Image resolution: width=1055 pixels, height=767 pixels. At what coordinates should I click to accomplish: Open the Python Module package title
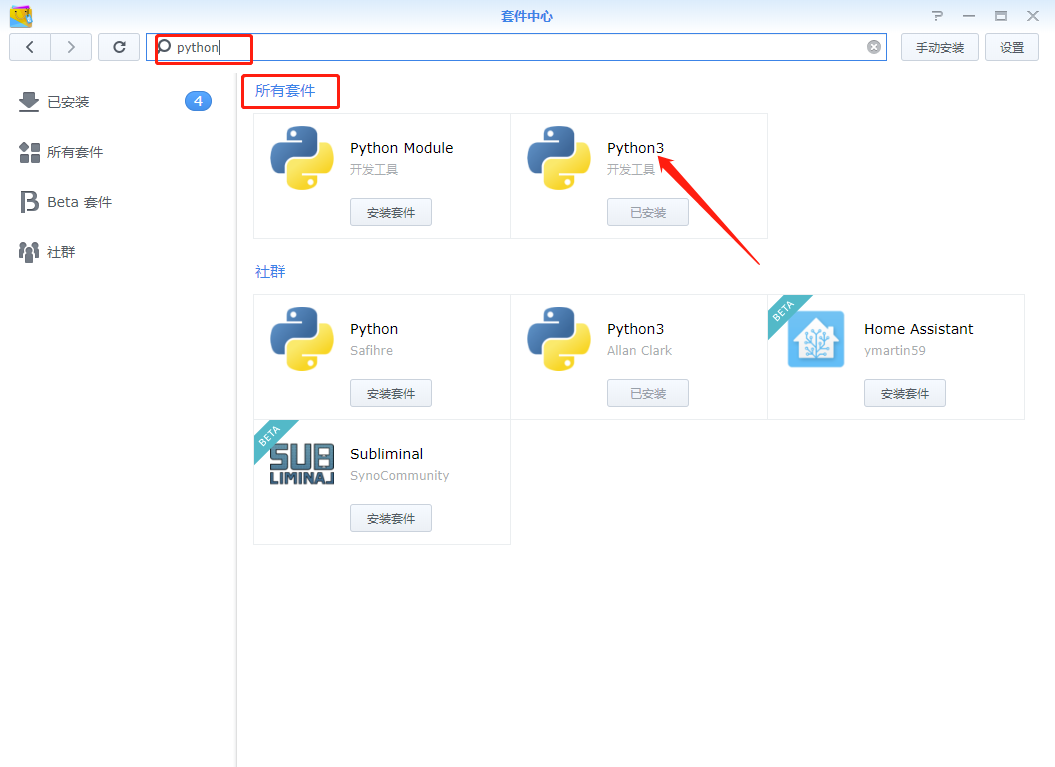(402, 148)
